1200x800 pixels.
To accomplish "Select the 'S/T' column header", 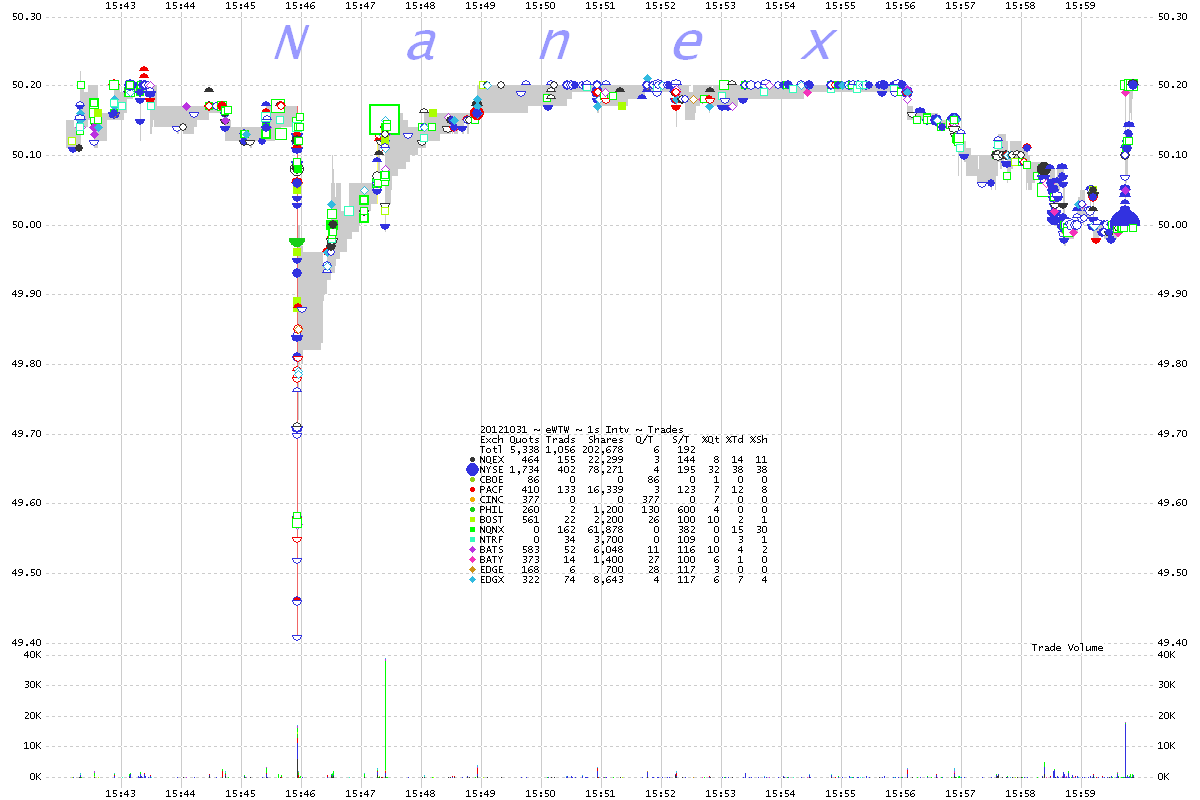I will click(679, 439).
